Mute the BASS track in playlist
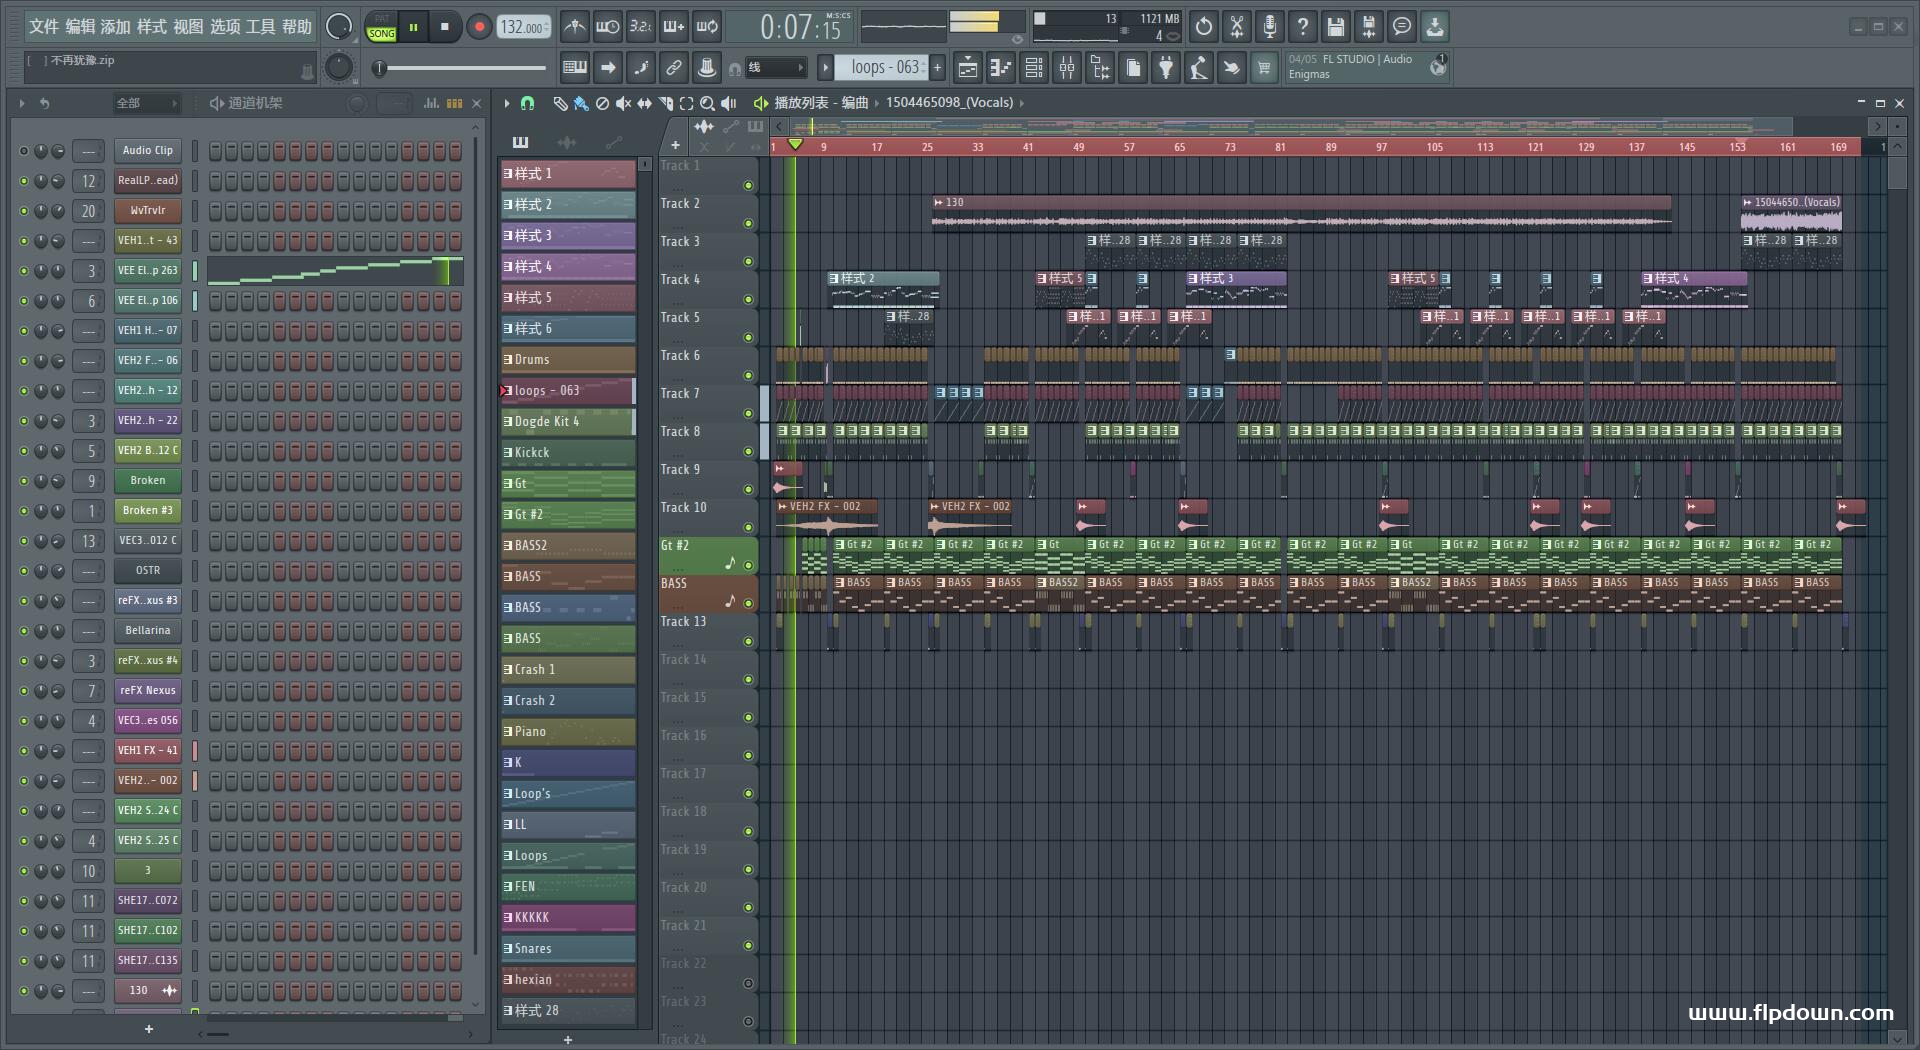Image resolution: width=1920 pixels, height=1050 pixels. coord(748,604)
